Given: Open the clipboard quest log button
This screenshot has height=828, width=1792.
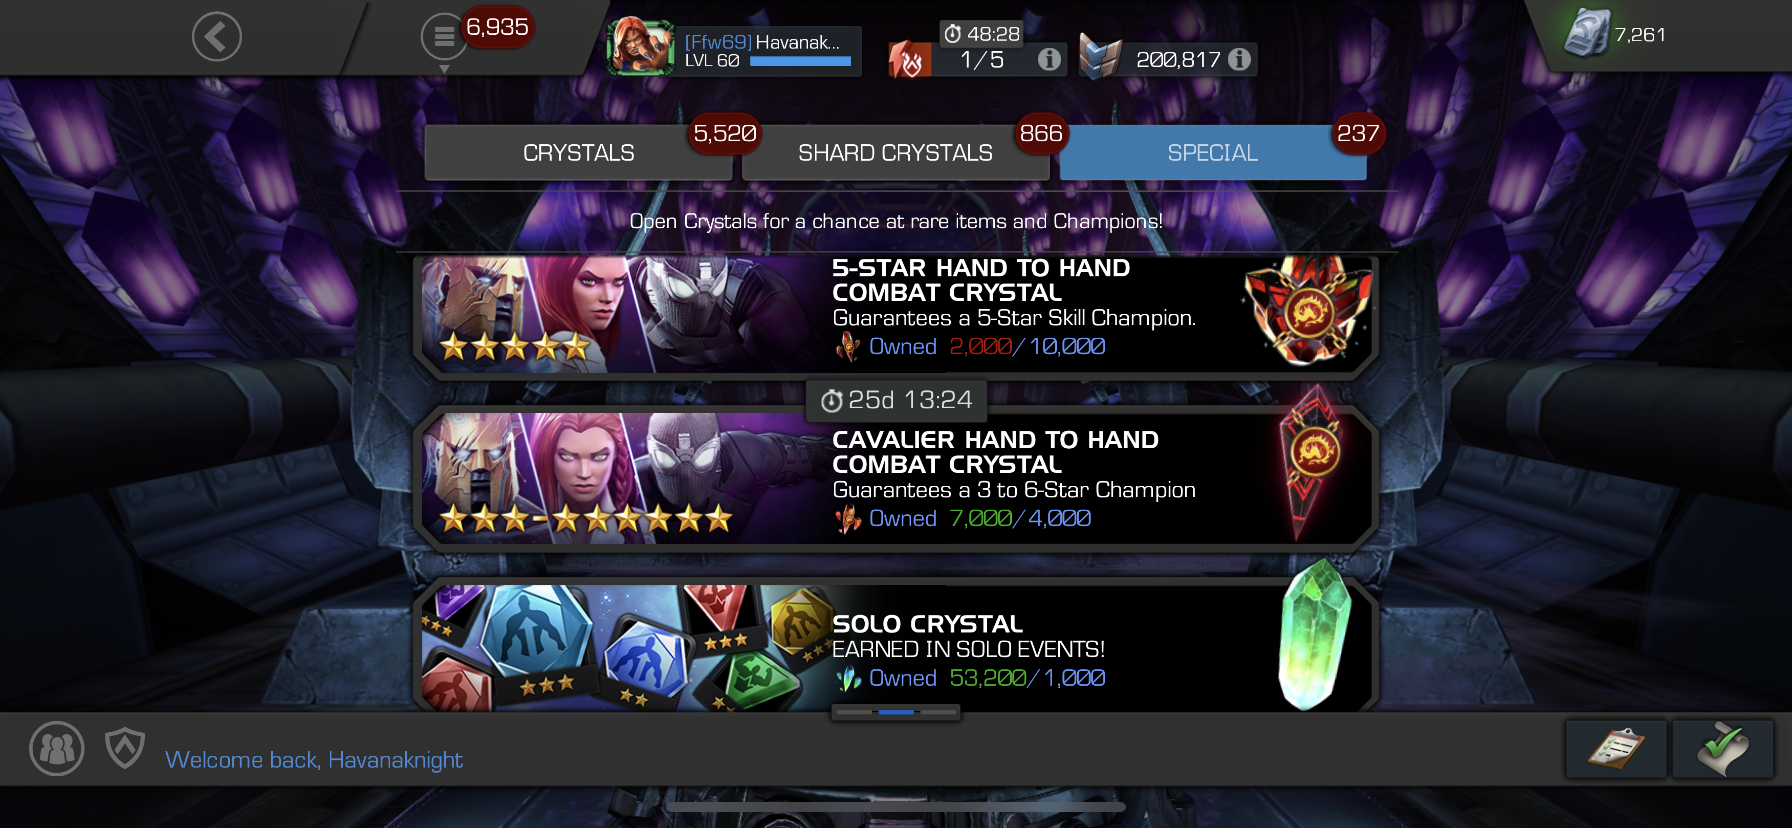Looking at the screenshot, I should point(1616,749).
